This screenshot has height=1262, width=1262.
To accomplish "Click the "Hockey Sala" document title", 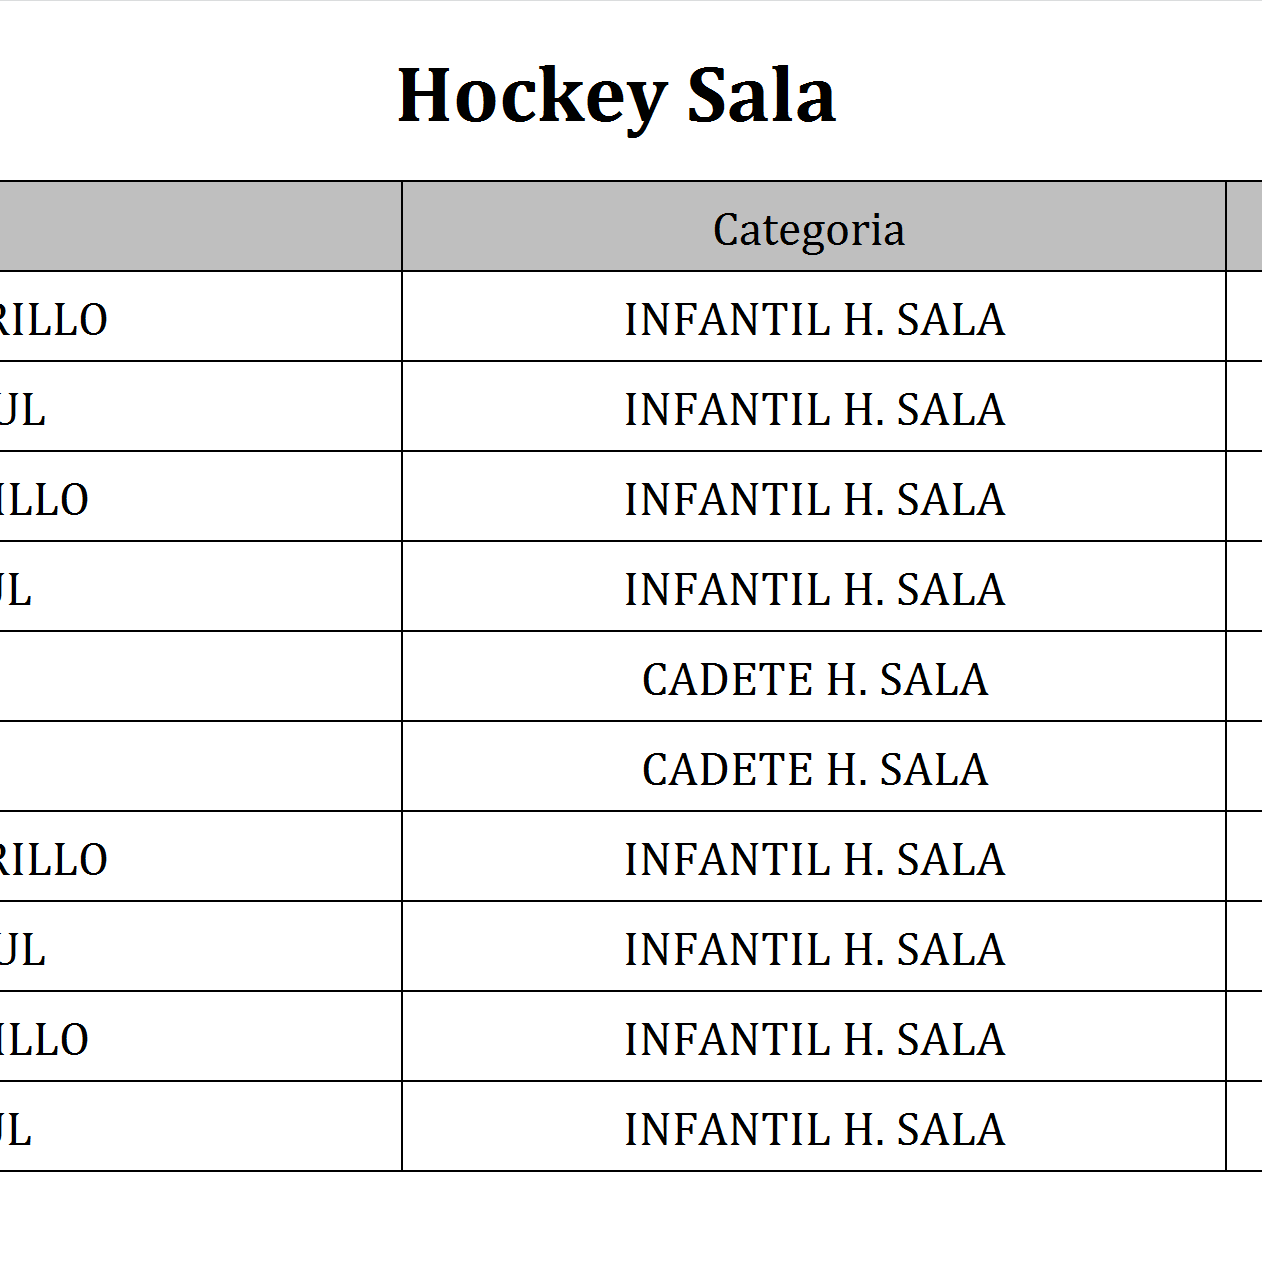I will coord(616,96).
